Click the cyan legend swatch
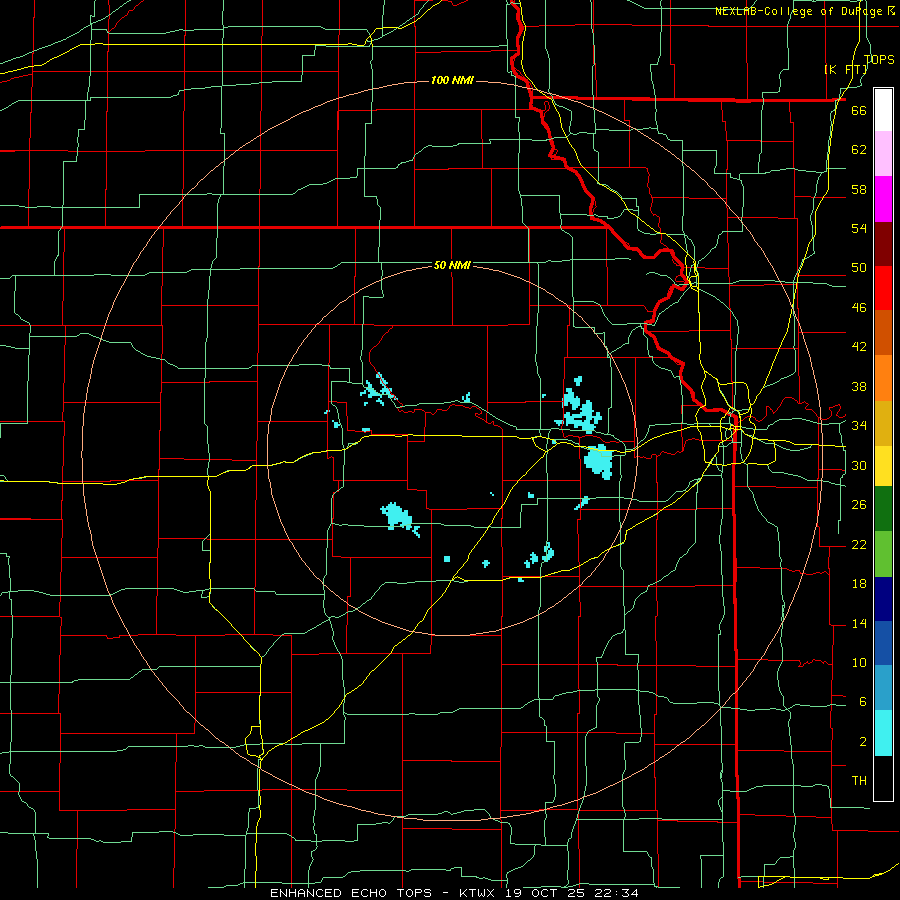Image resolution: width=900 pixels, height=900 pixels. click(x=883, y=734)
